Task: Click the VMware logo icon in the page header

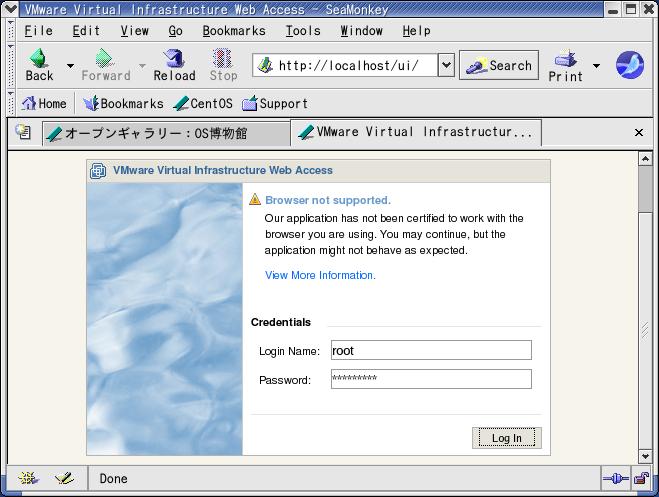Action: 98,171
